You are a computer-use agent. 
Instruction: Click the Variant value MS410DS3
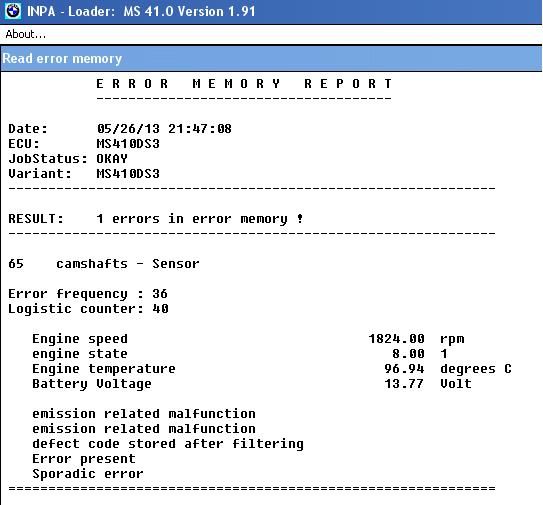pos(128,174)
